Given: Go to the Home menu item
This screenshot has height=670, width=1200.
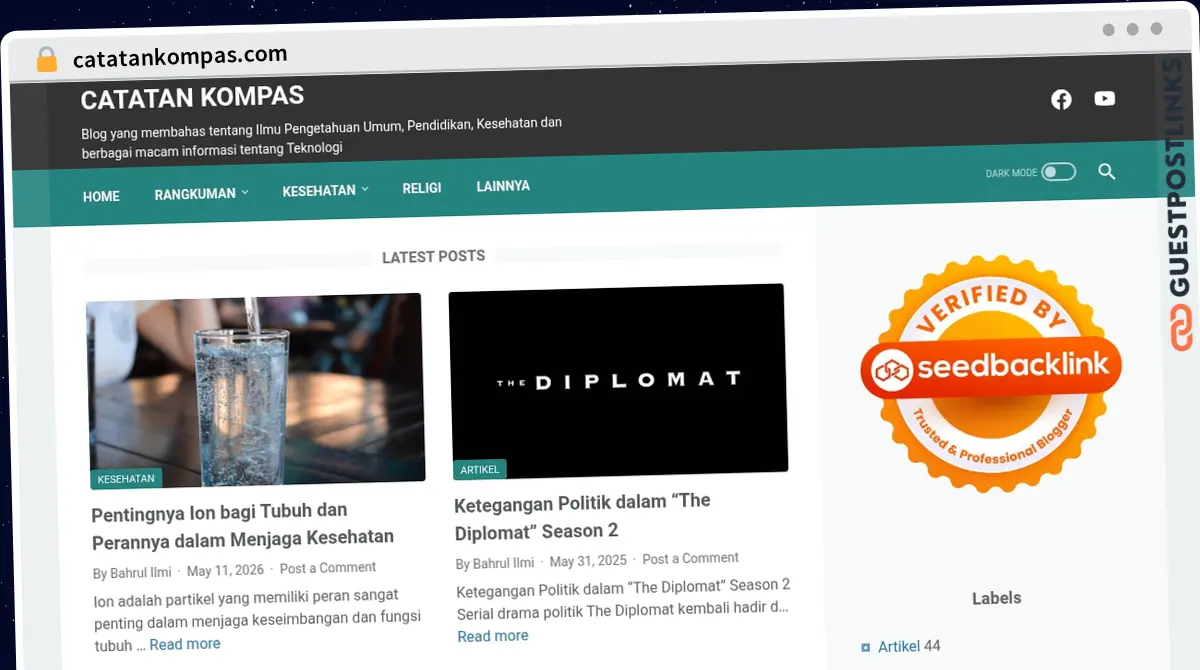Looking at the screenshot, I should tap(101, 196).
